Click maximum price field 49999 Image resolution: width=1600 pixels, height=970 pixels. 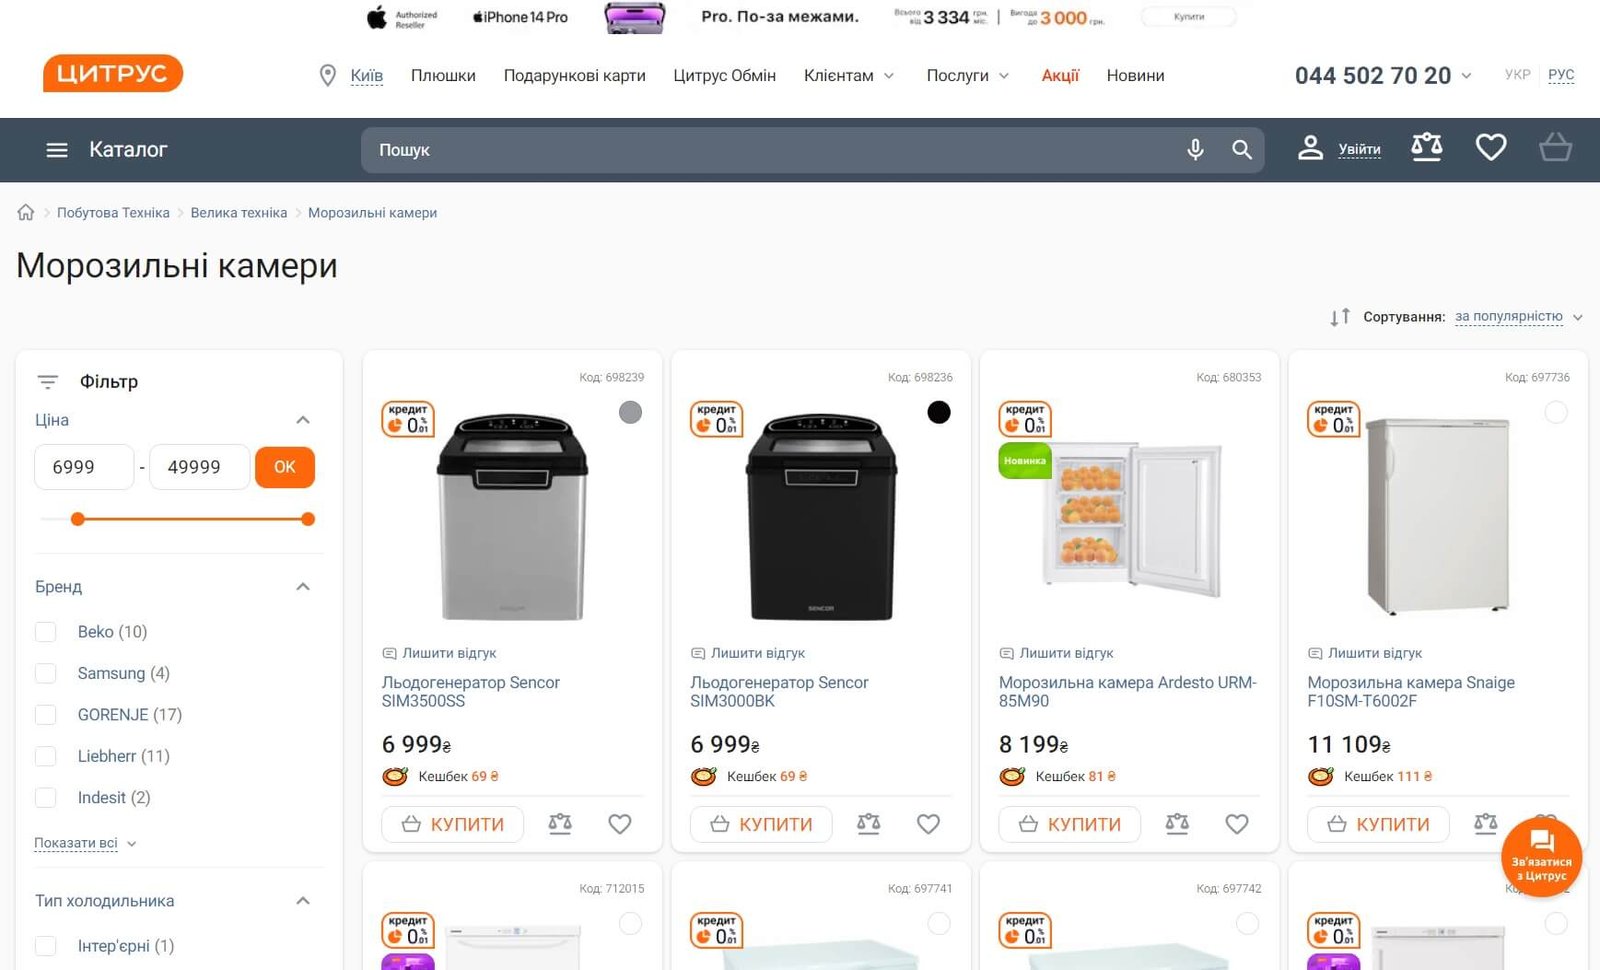click(199, 467)
